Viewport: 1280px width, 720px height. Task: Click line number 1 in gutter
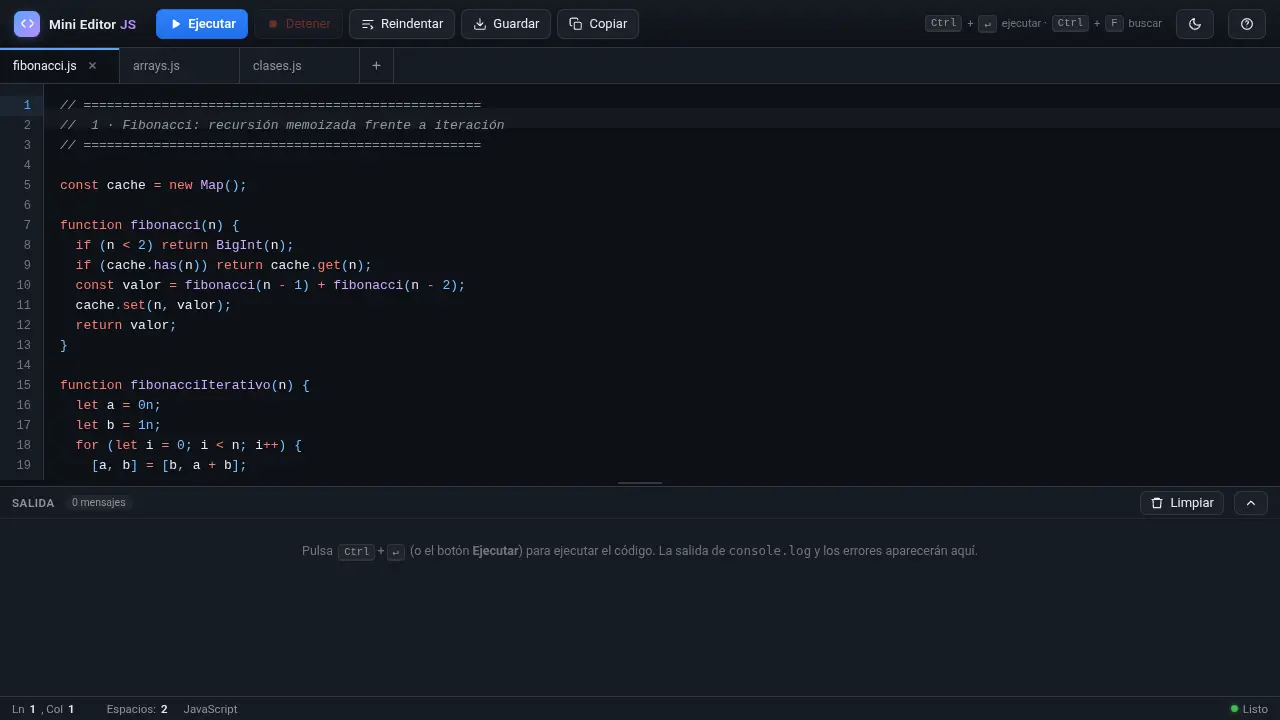click(x=27, y=105)
